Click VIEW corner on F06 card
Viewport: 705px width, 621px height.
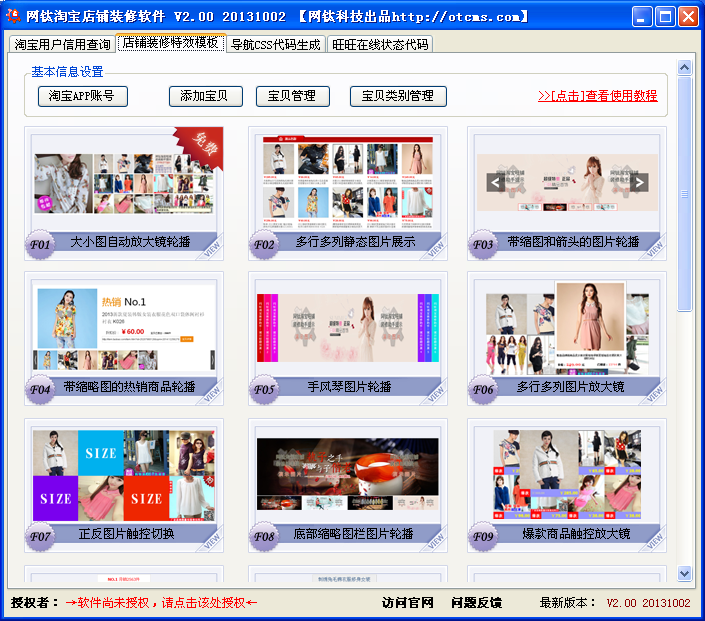click(655, 394)
